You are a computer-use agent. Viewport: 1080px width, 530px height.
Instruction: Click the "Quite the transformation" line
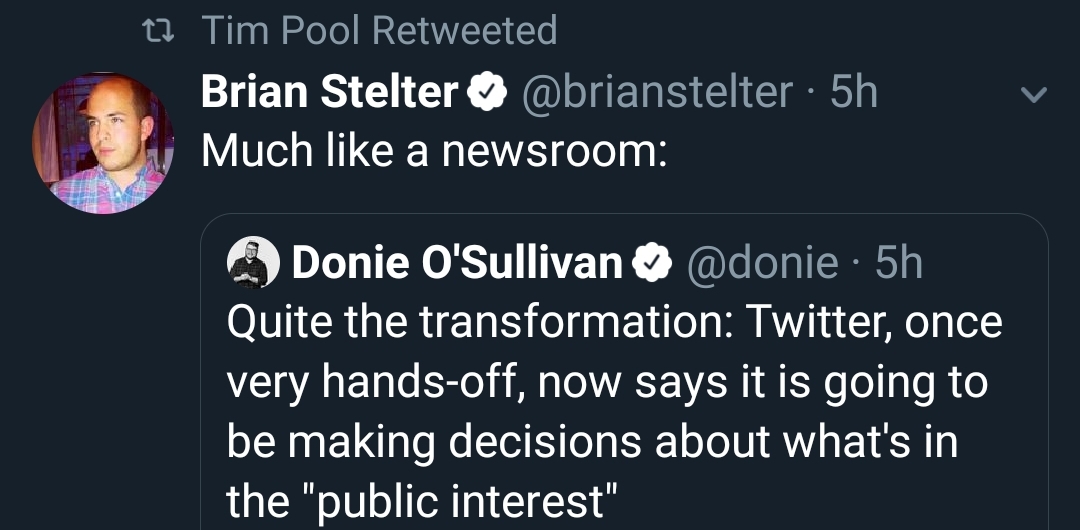pos(614,323)
